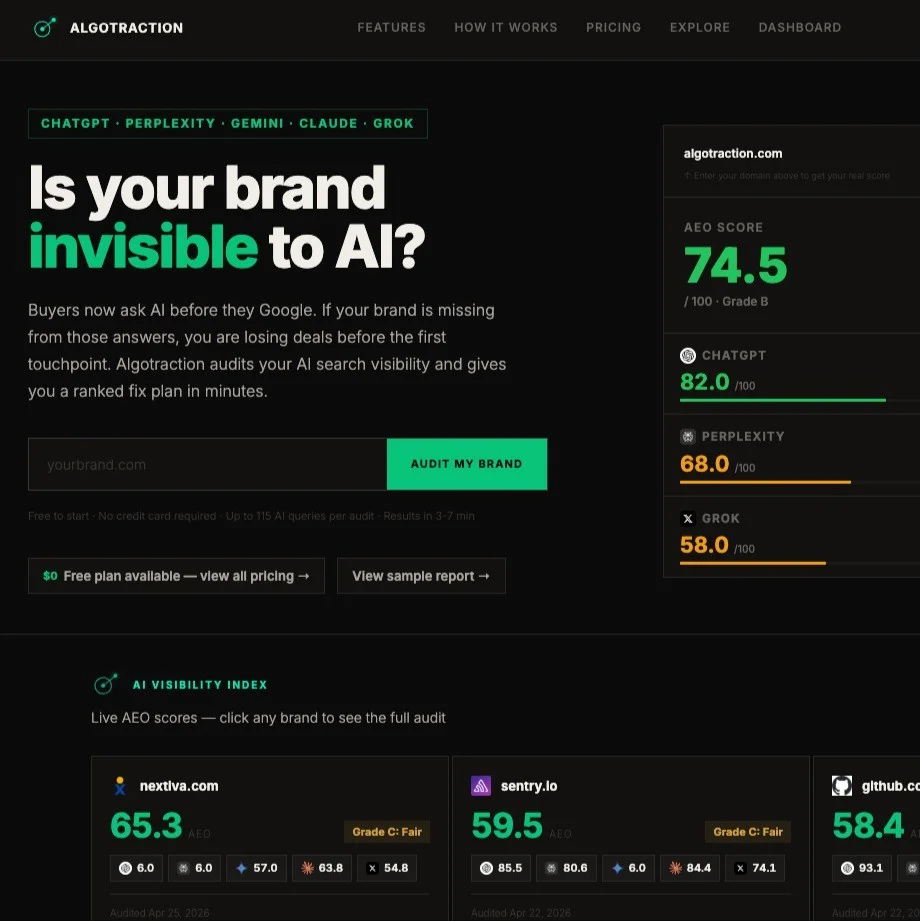920x921 pixels.
Task: Click the Grok X icon in score panel
Action: tap(687, 518)
